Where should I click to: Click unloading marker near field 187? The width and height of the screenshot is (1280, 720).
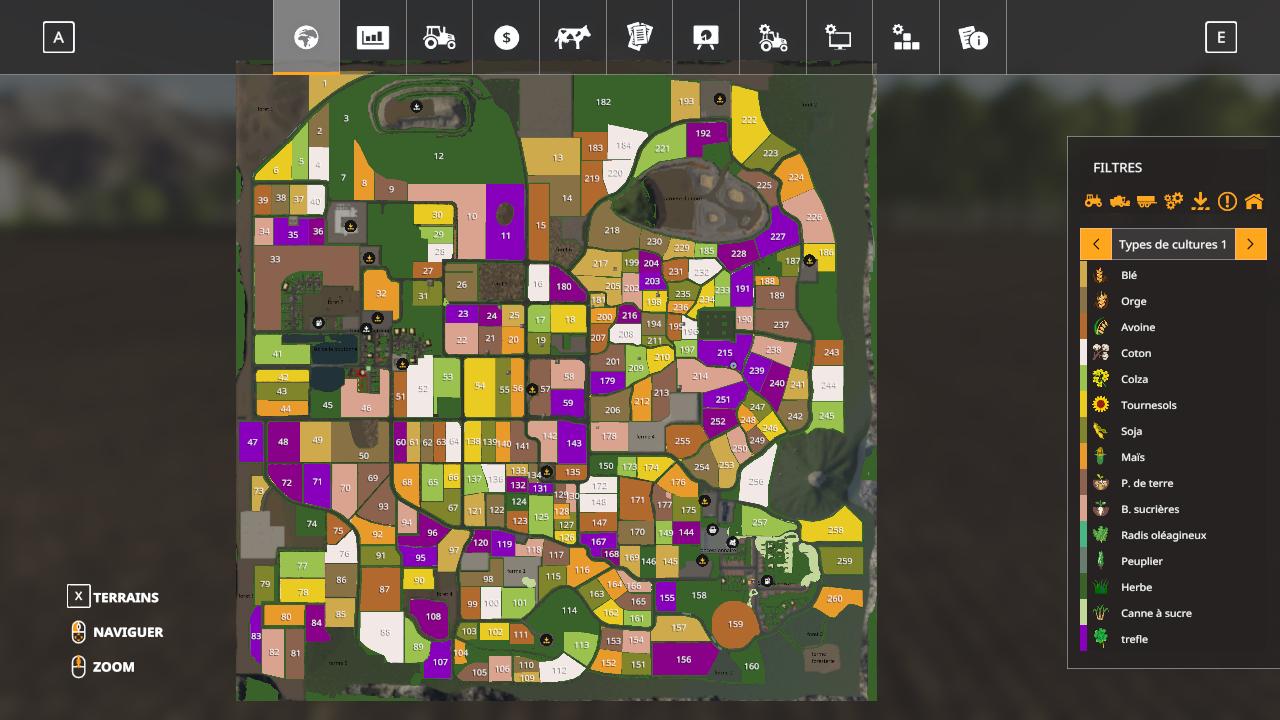(810, 261)
